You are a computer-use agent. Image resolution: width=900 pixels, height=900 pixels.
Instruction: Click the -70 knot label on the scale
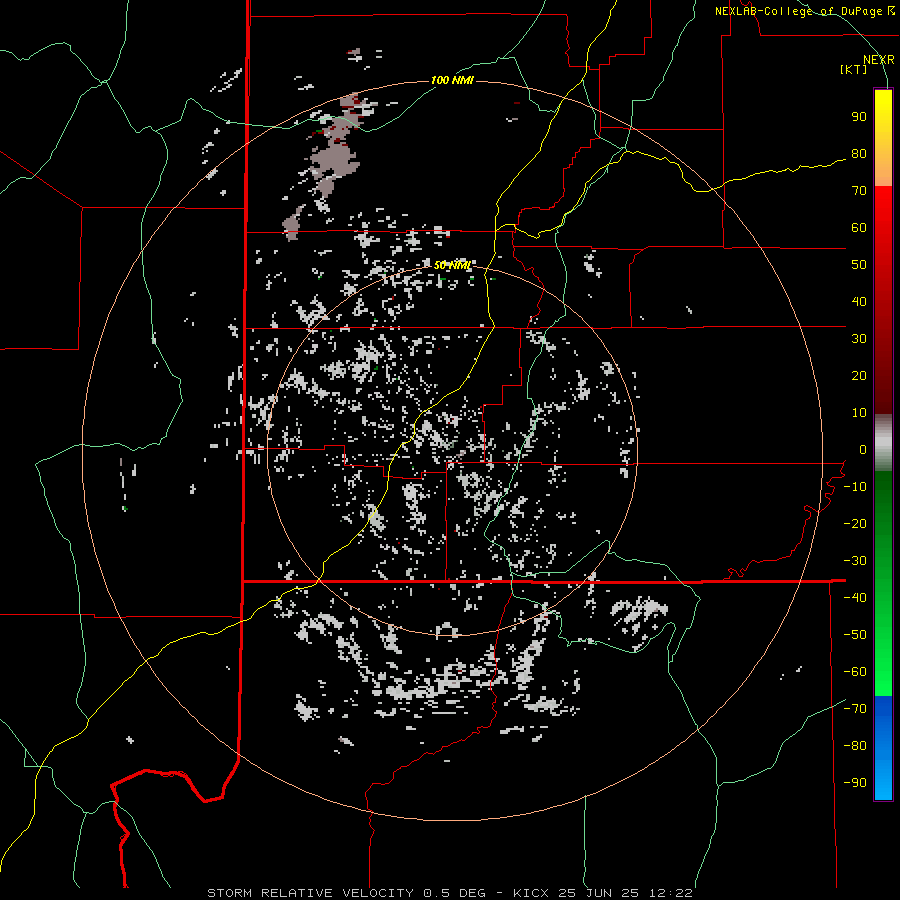(855, 708)
